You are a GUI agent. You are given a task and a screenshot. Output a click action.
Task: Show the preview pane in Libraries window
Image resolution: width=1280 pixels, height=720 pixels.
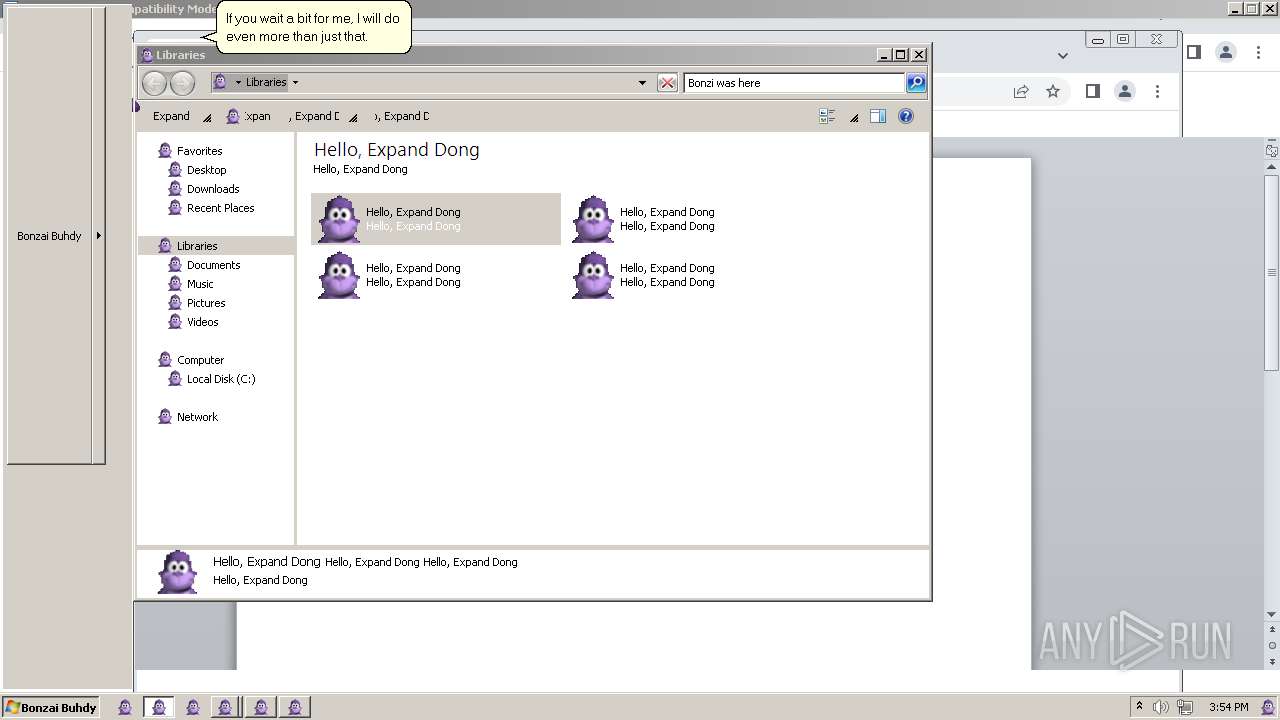pyautogui.click(x=878, y=116)
